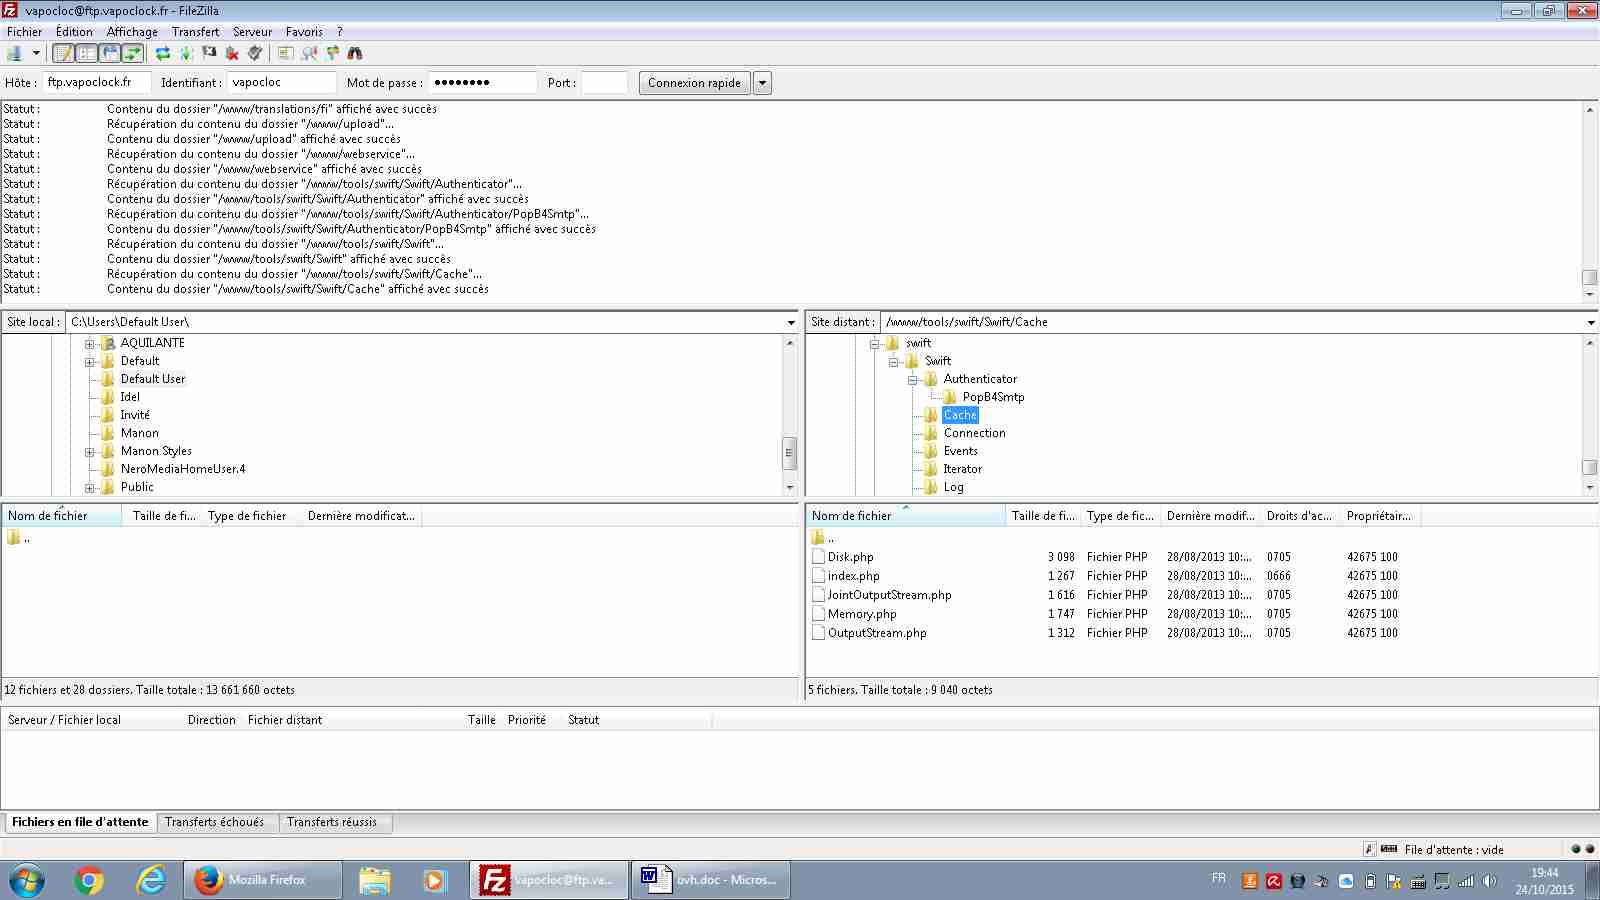This screenshot has height=900, width=1600.
Task: Open the Favoris menu
Action: 304,31
